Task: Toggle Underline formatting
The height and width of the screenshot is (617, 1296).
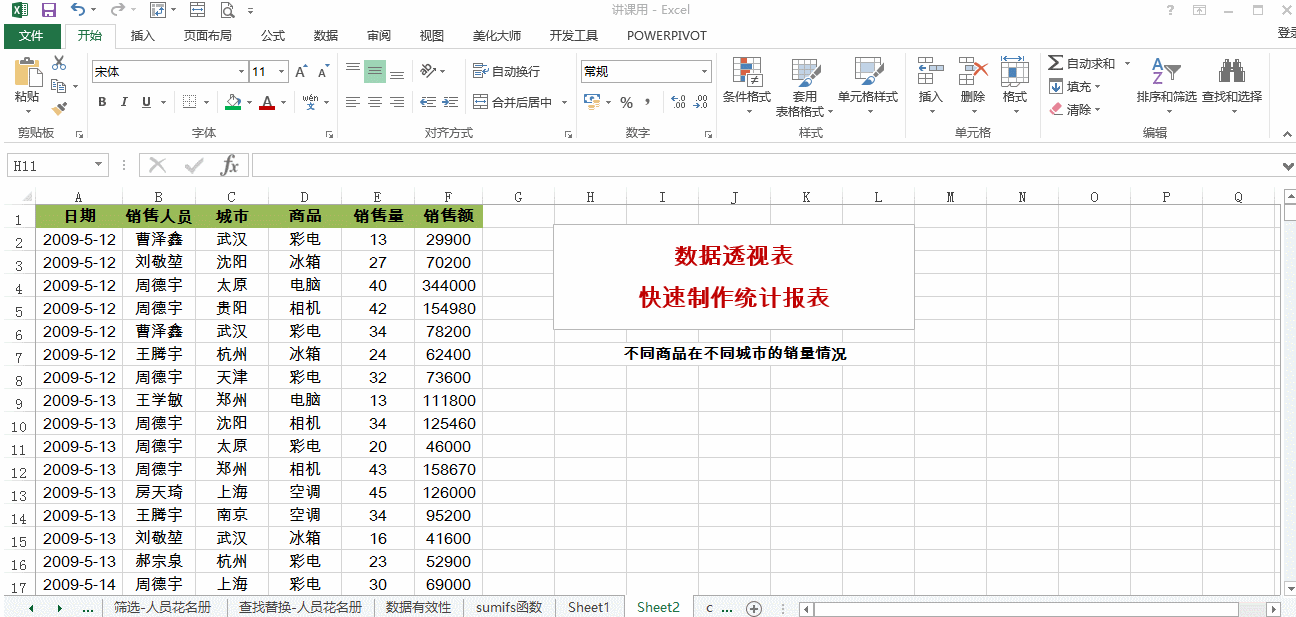Action: pos(146,102)
